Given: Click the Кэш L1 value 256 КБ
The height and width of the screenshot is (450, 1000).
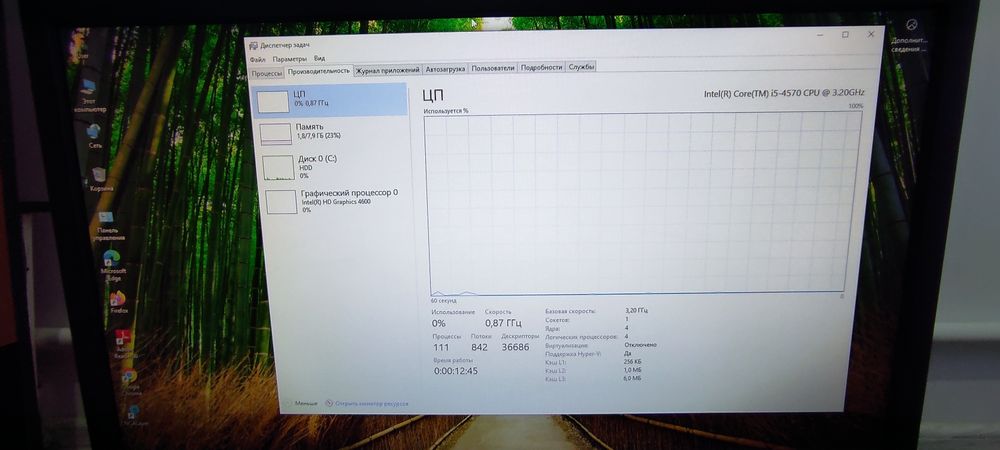Looking at the screenshot, I should (633, 362).
